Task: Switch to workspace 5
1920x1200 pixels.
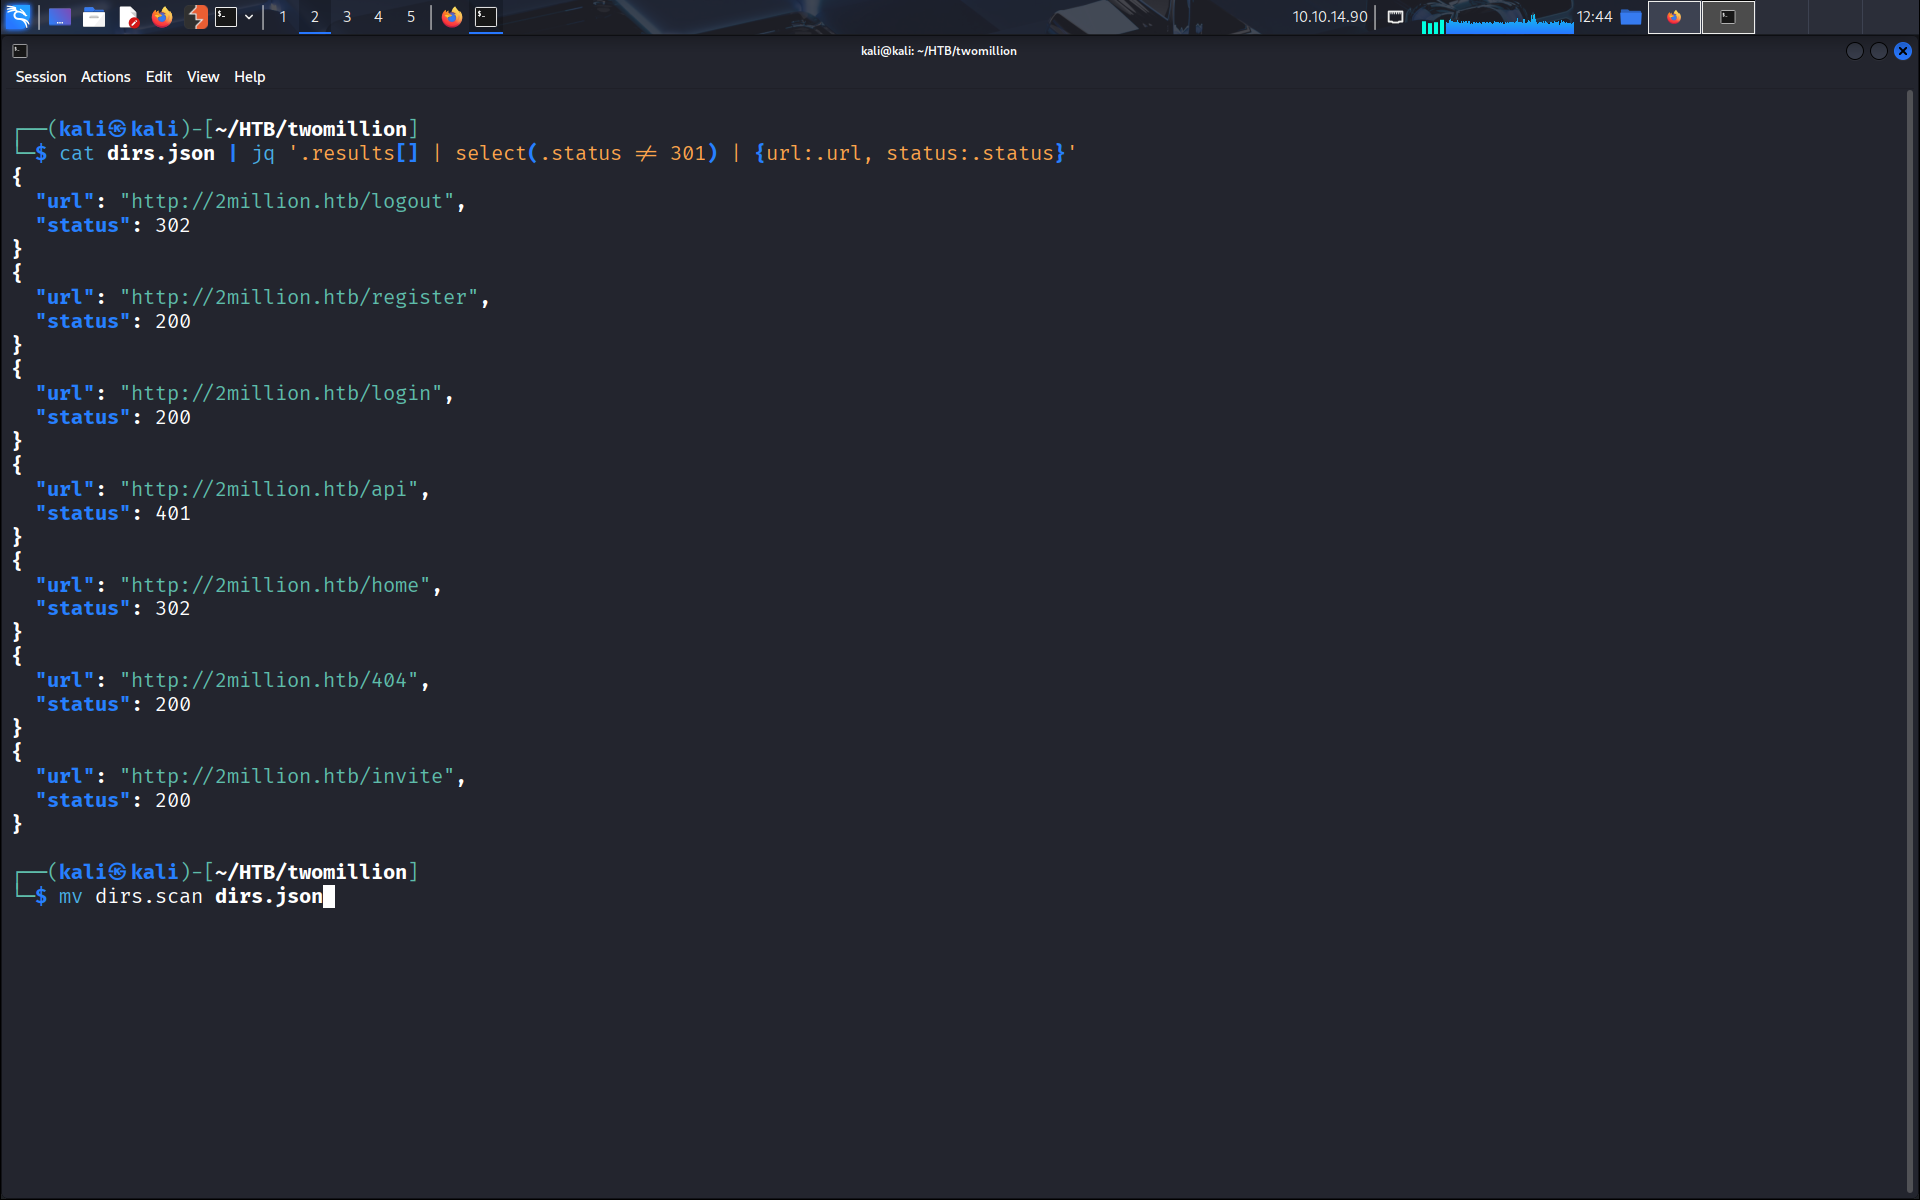Action: [410, 16]
